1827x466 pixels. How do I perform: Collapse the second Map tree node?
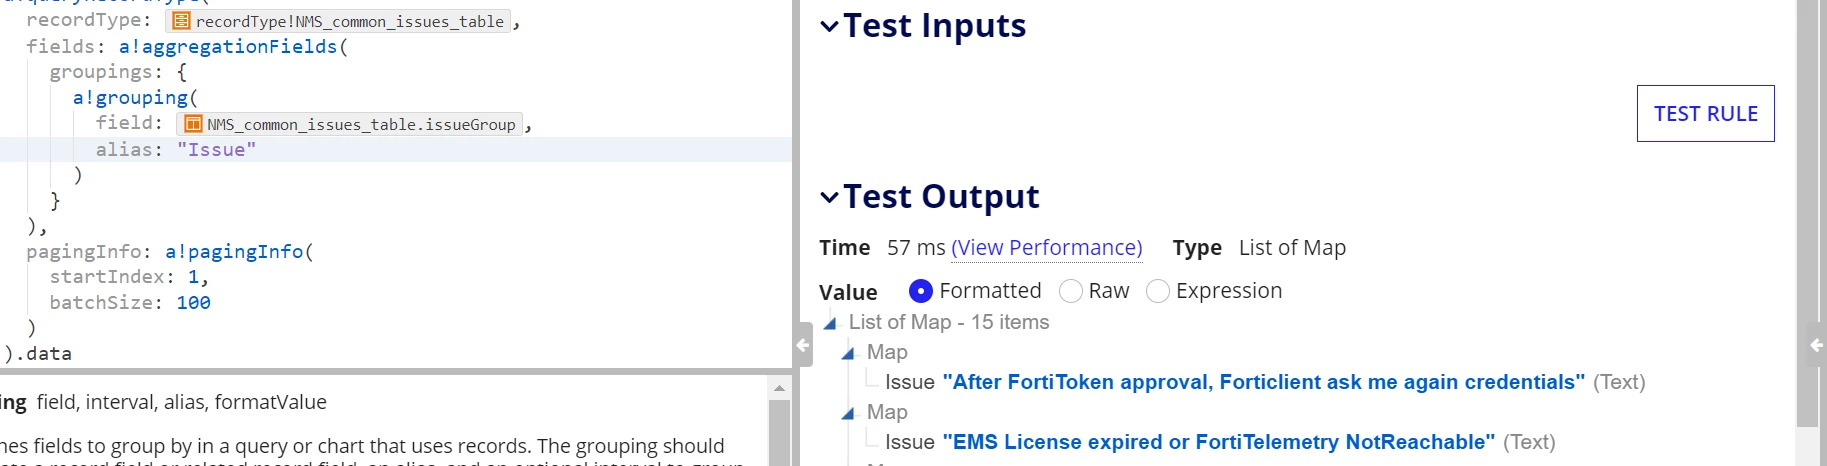tap(848, 413)
